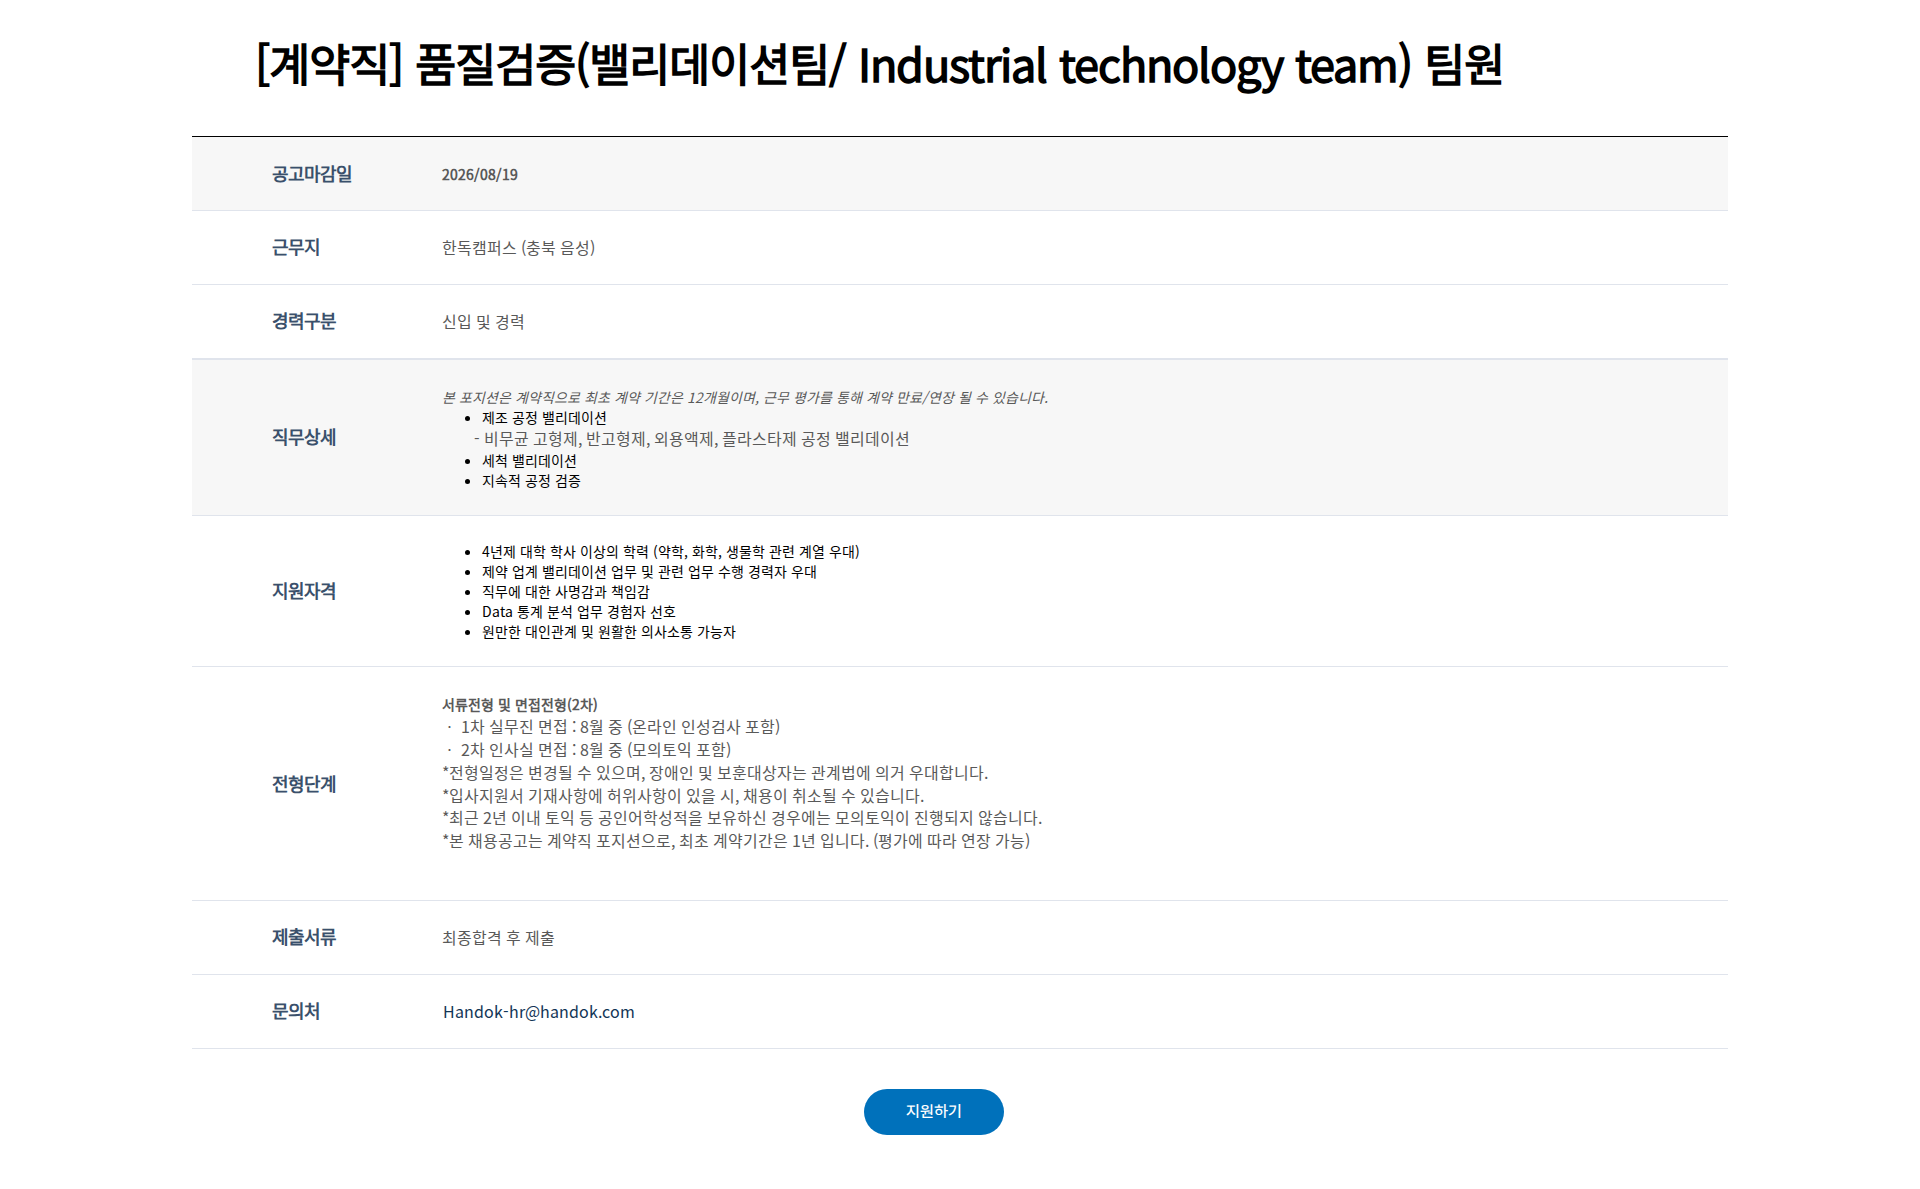Click the 제약 업계 밸리데이션 경력자 우대 bullet
Screen dimensions: 1920x1189
pos(649,572)
